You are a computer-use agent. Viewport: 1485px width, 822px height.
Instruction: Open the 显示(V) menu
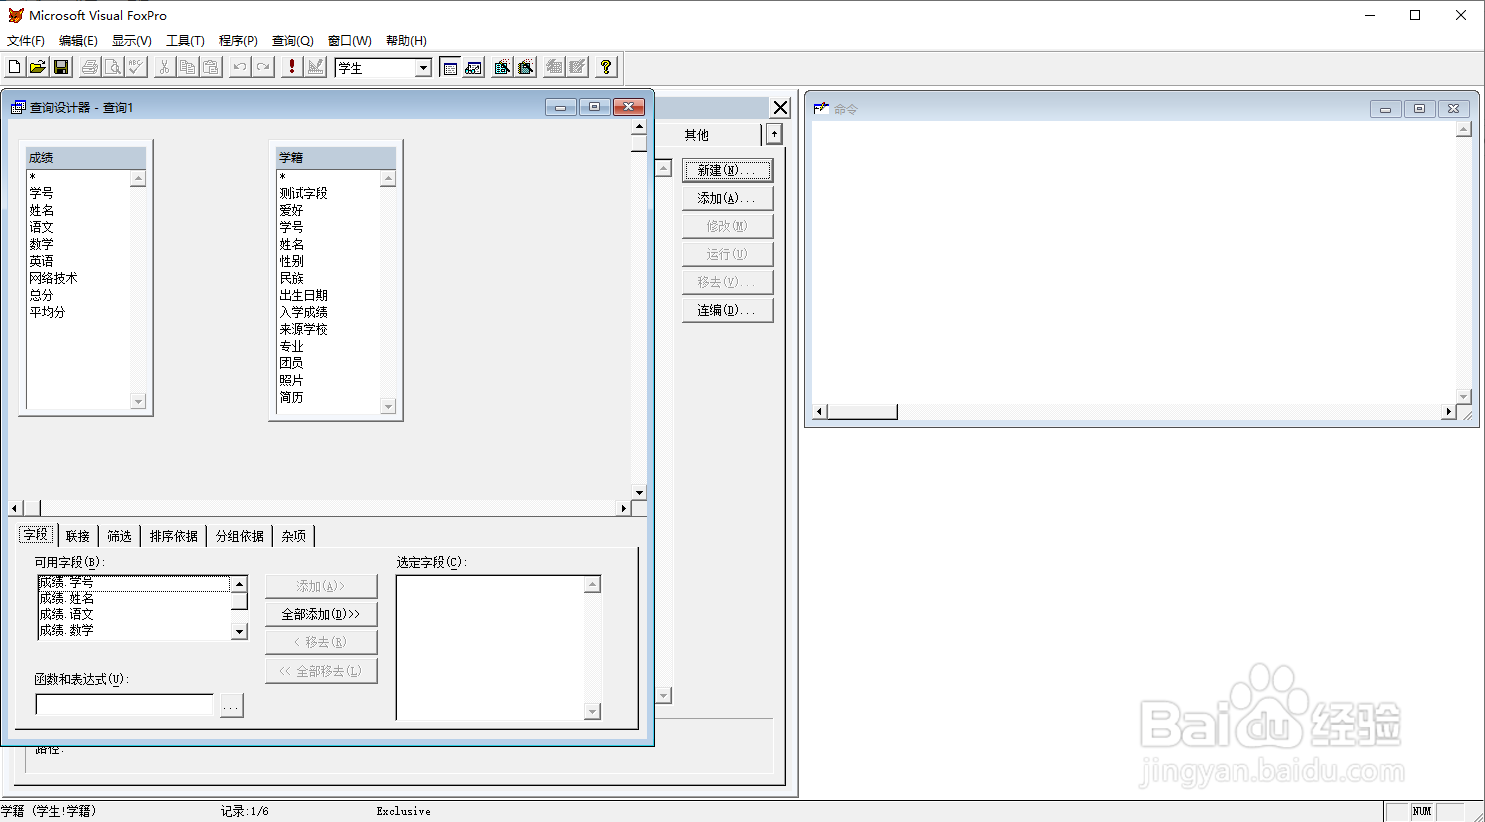132,41
